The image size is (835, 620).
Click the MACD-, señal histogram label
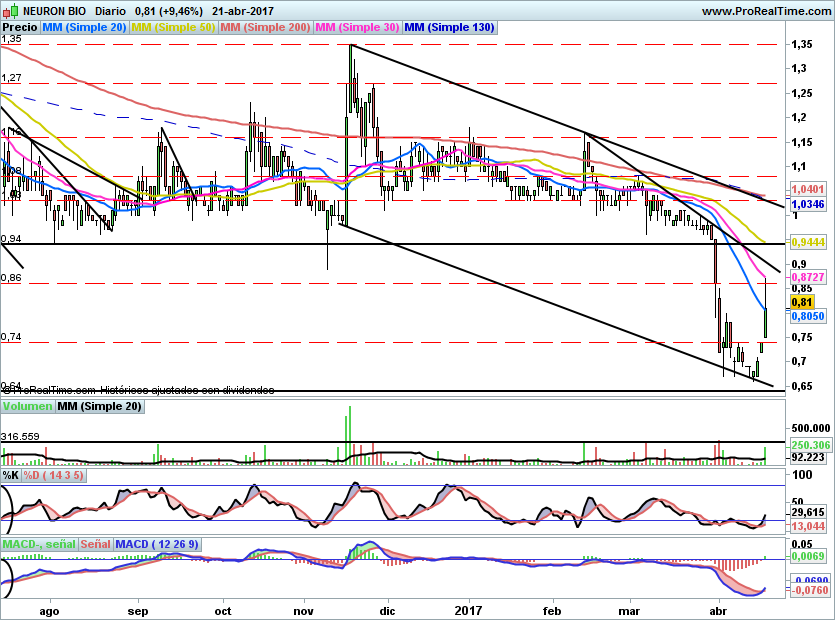37,544
